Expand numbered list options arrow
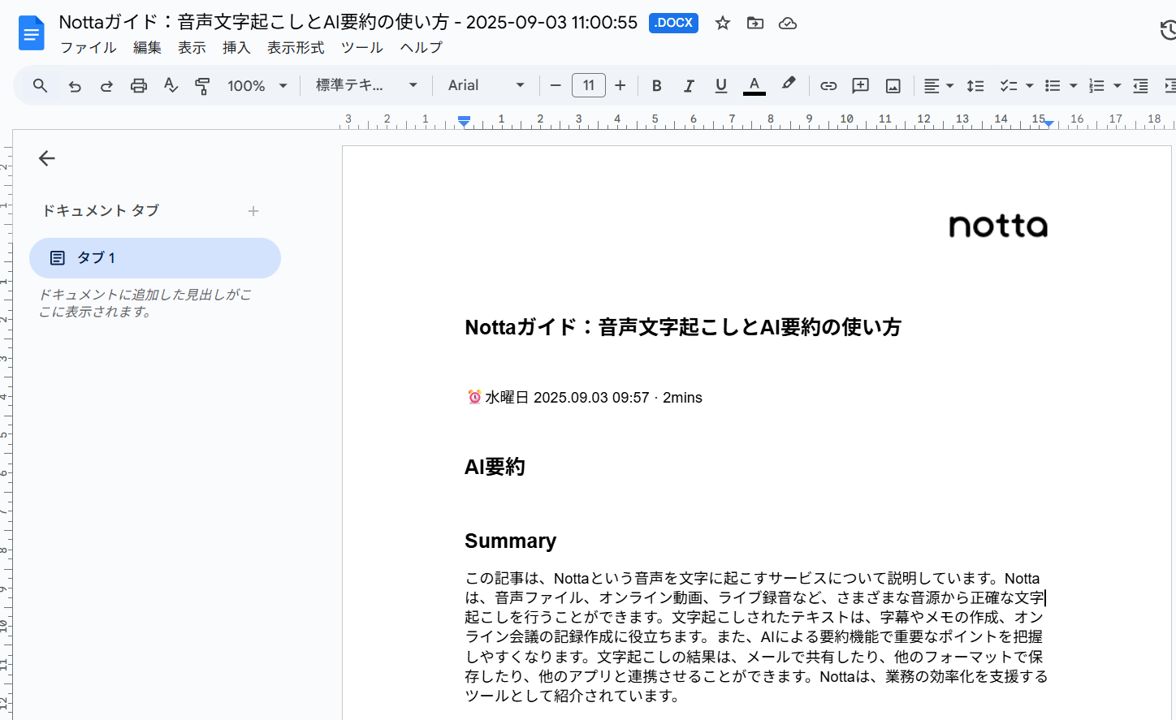This screenshot has height=720, width=1176. click(1117, 86)
